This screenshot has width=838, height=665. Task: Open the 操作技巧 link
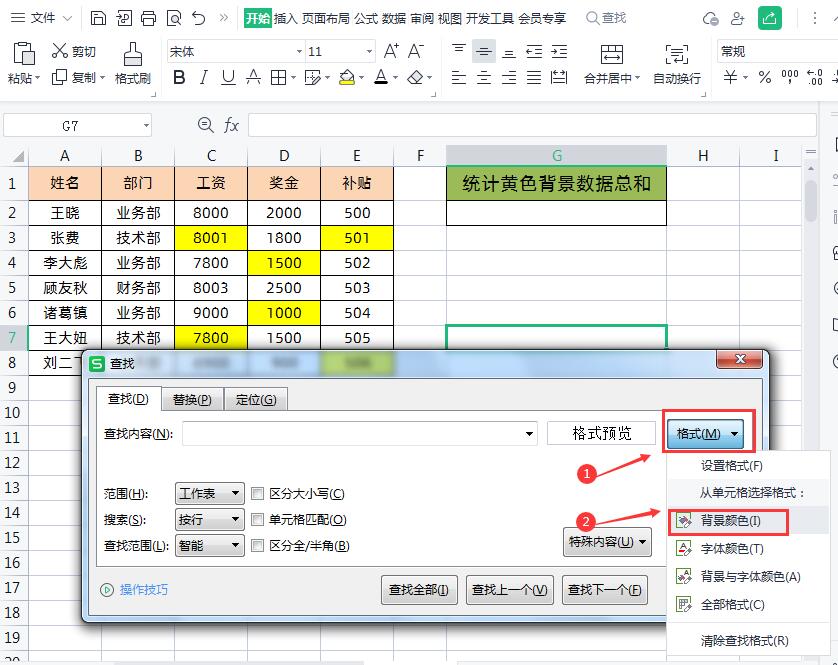point(143,590)
